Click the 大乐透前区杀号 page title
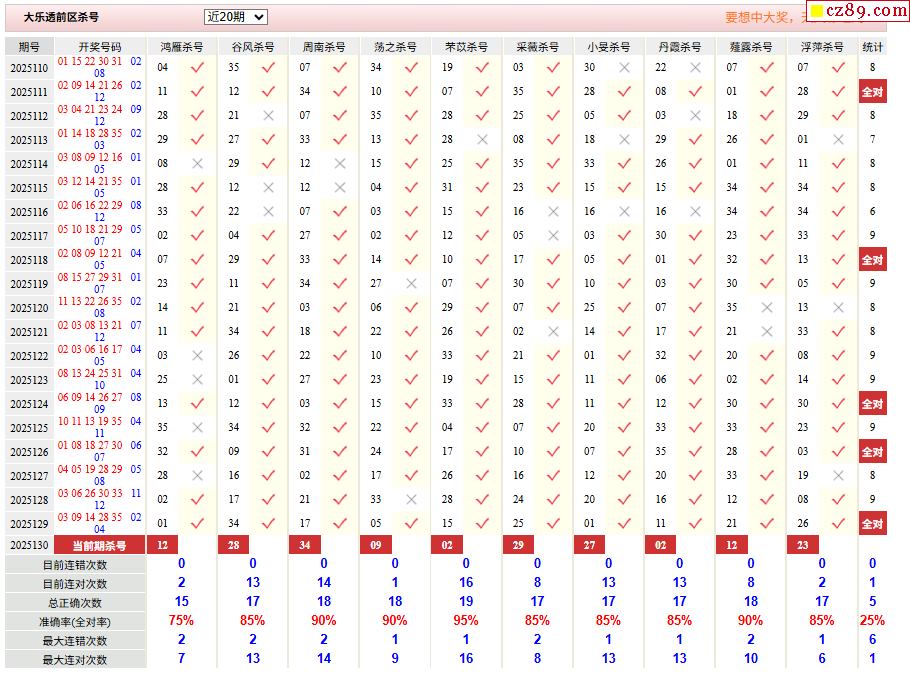 pos(61,18)
